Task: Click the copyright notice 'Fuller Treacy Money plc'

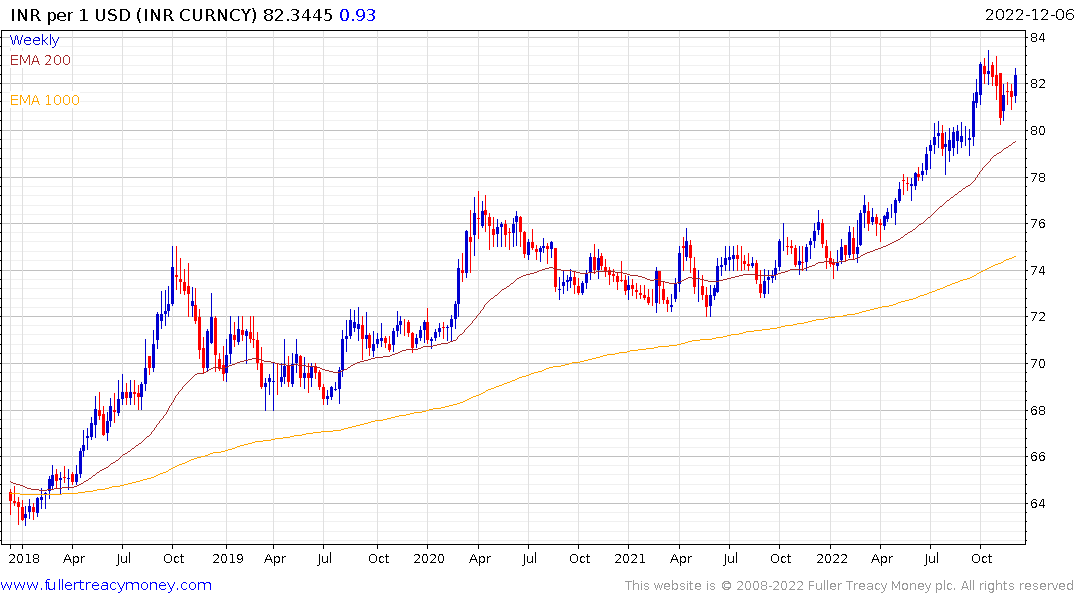Action: pyautogui.click(x=880, y=586)
